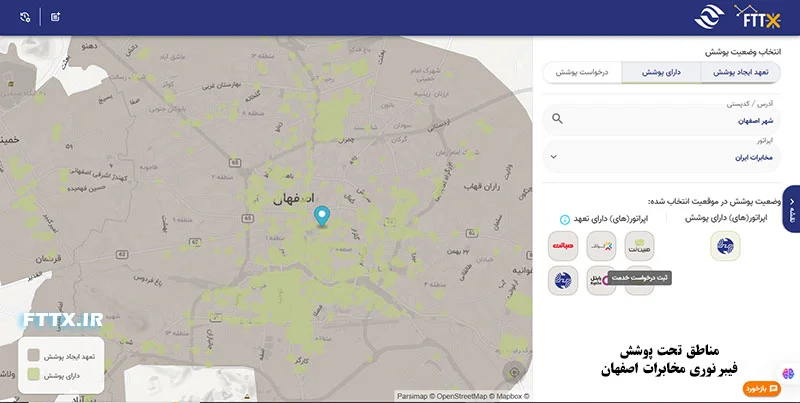Screen dimensions: 800x403
Task: Select the Sabanet operator logo
Action: click(x=563, y=246)
